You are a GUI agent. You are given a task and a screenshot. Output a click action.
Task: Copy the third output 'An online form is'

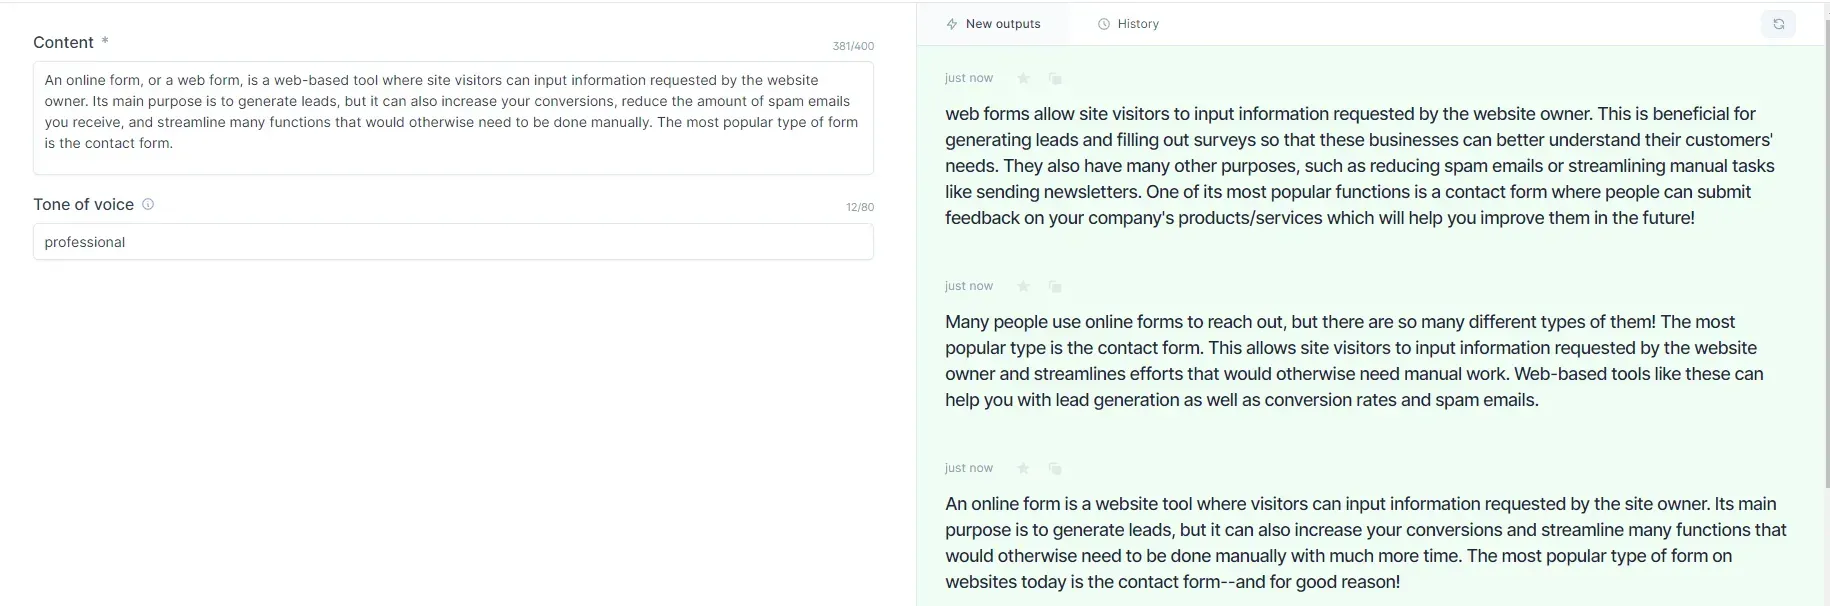[x=1055, y=468]
